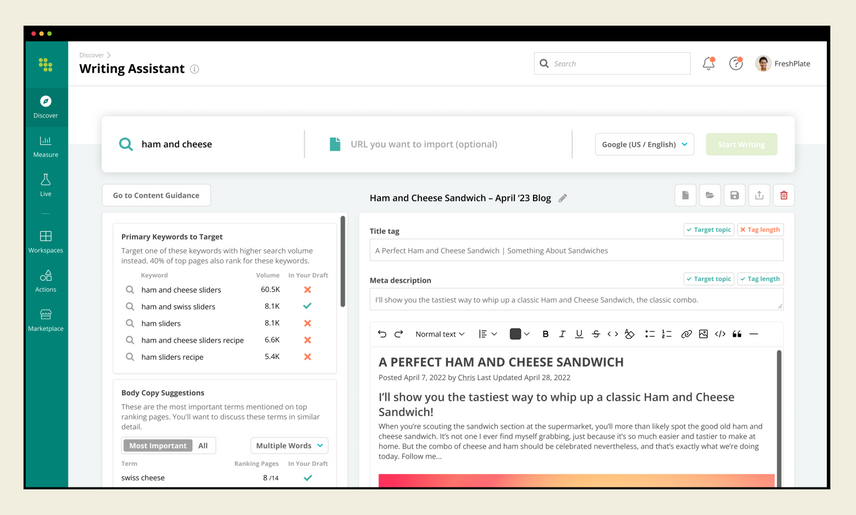Image resolution: width=856 pixels, height=515 pixels.
Task: Create a new document with page icon
Action: [x=685, y=196]
